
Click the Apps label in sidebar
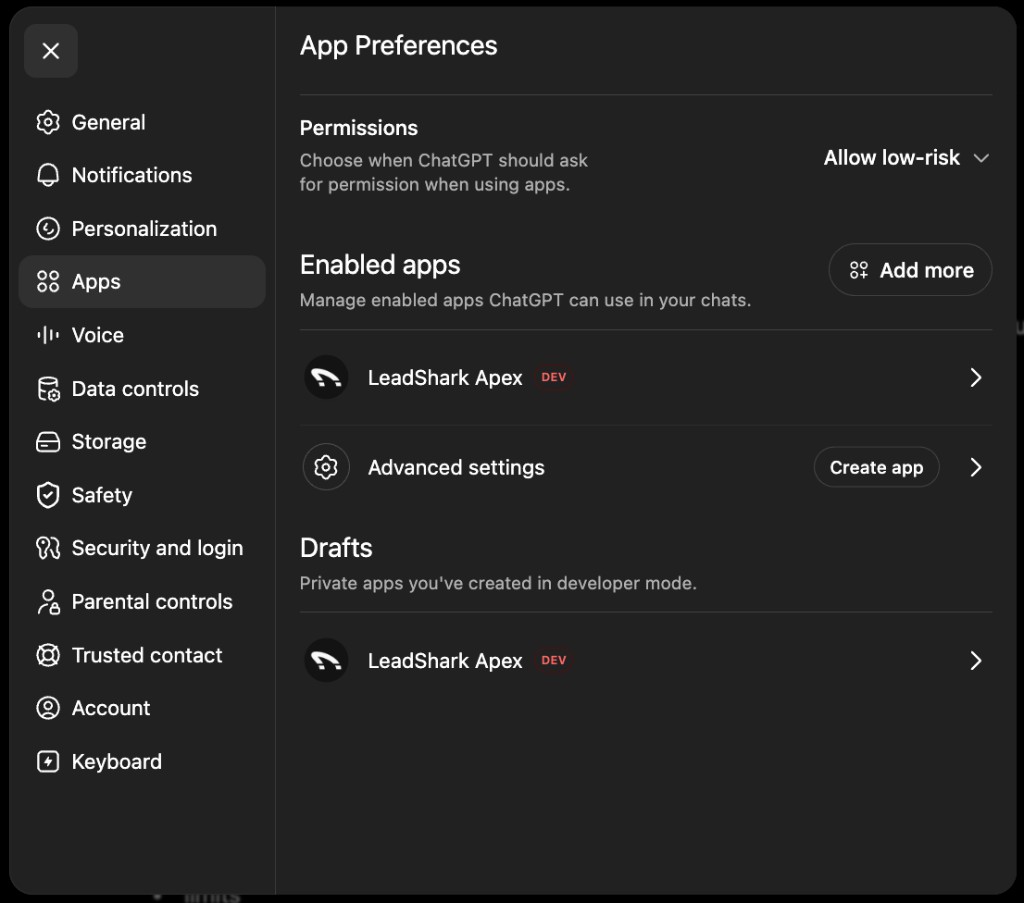point(96,282)
